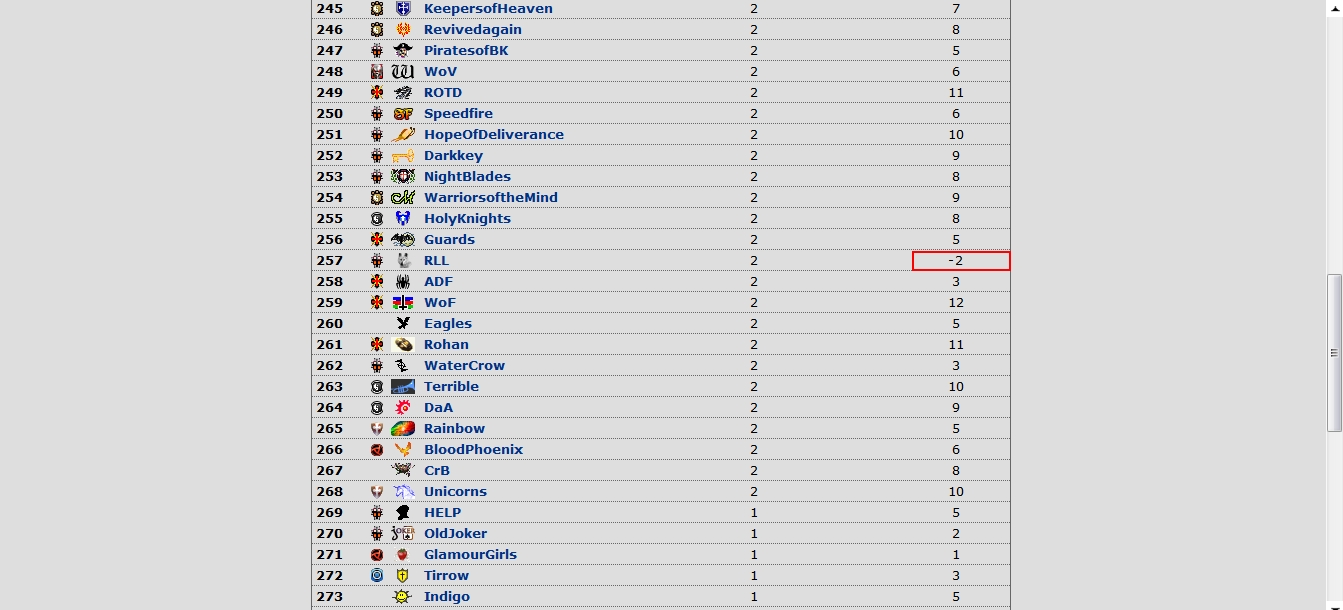The width and height of the screenshot is (1343, 610).
Task: Click alignment icon beside Revivedagain
Action: click(x=377, y=30)
